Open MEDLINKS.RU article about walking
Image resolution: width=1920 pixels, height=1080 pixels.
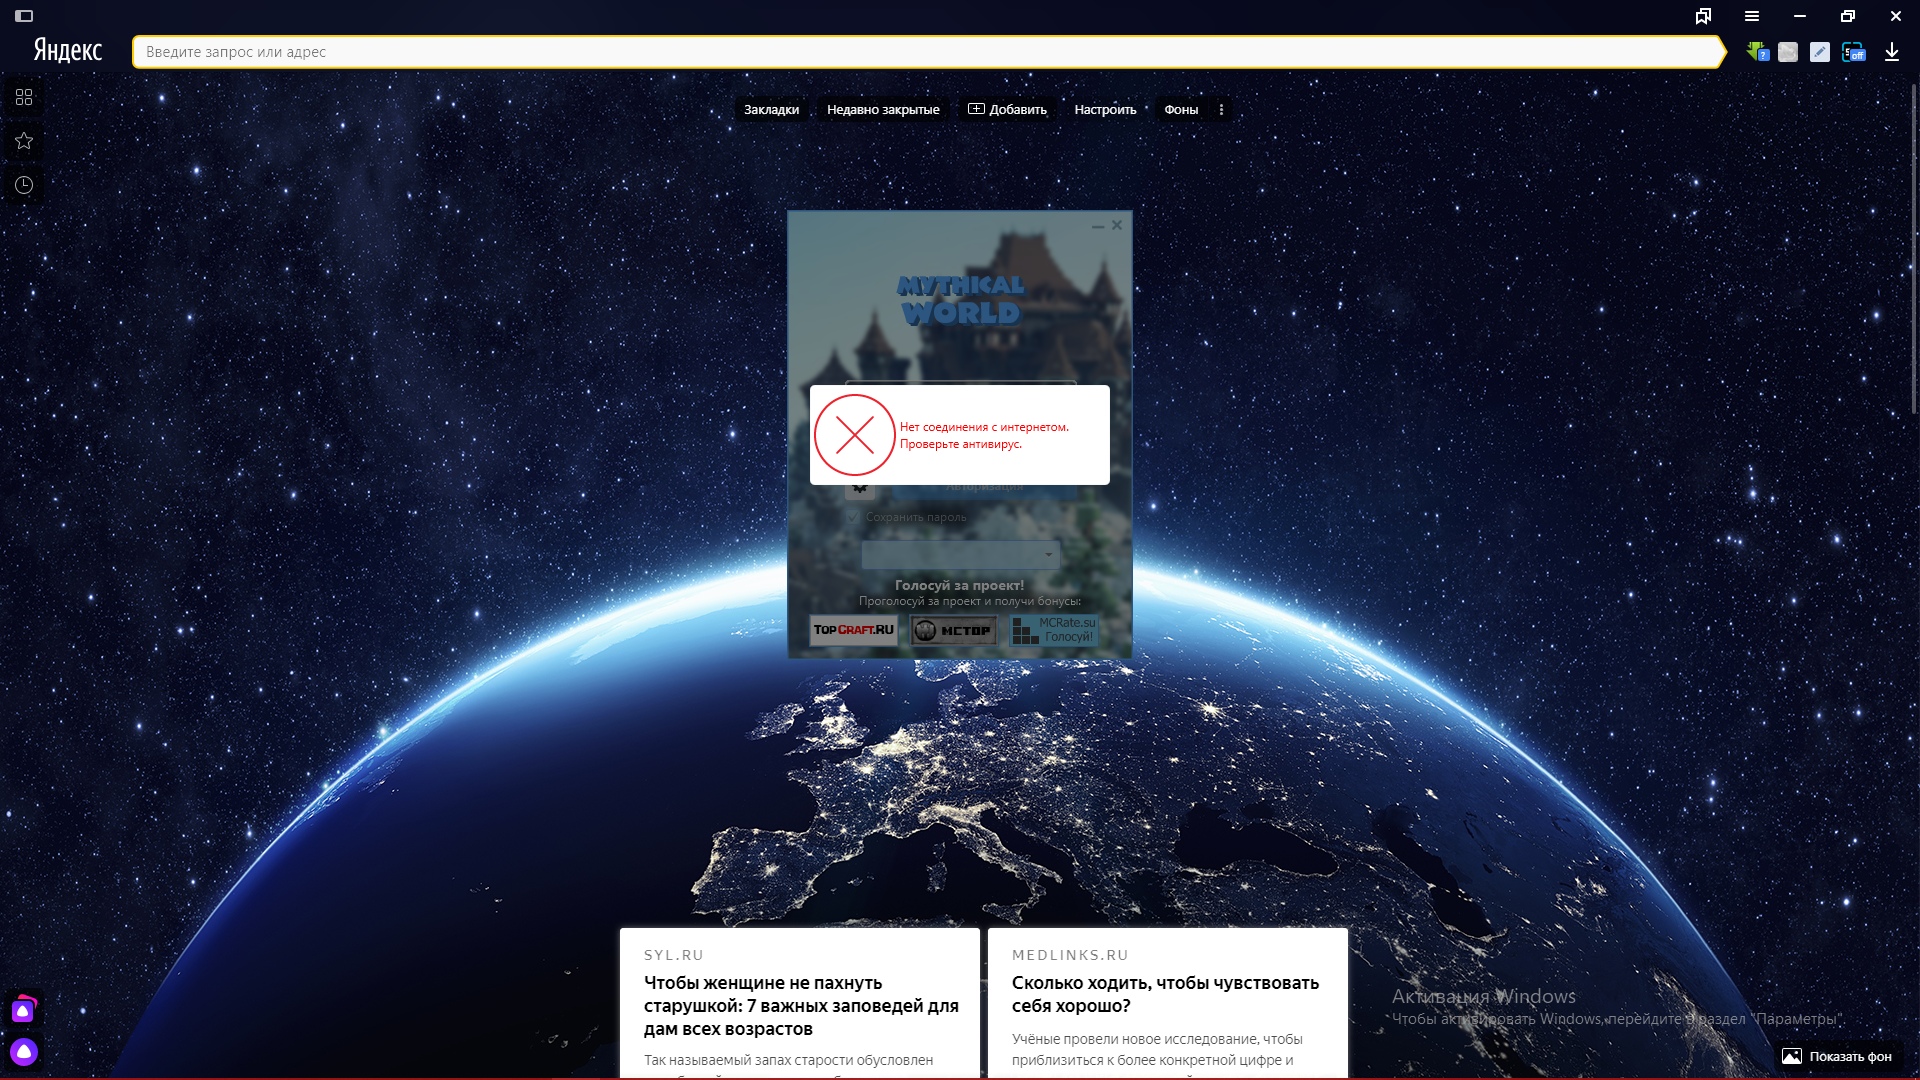(1168, 1004)
